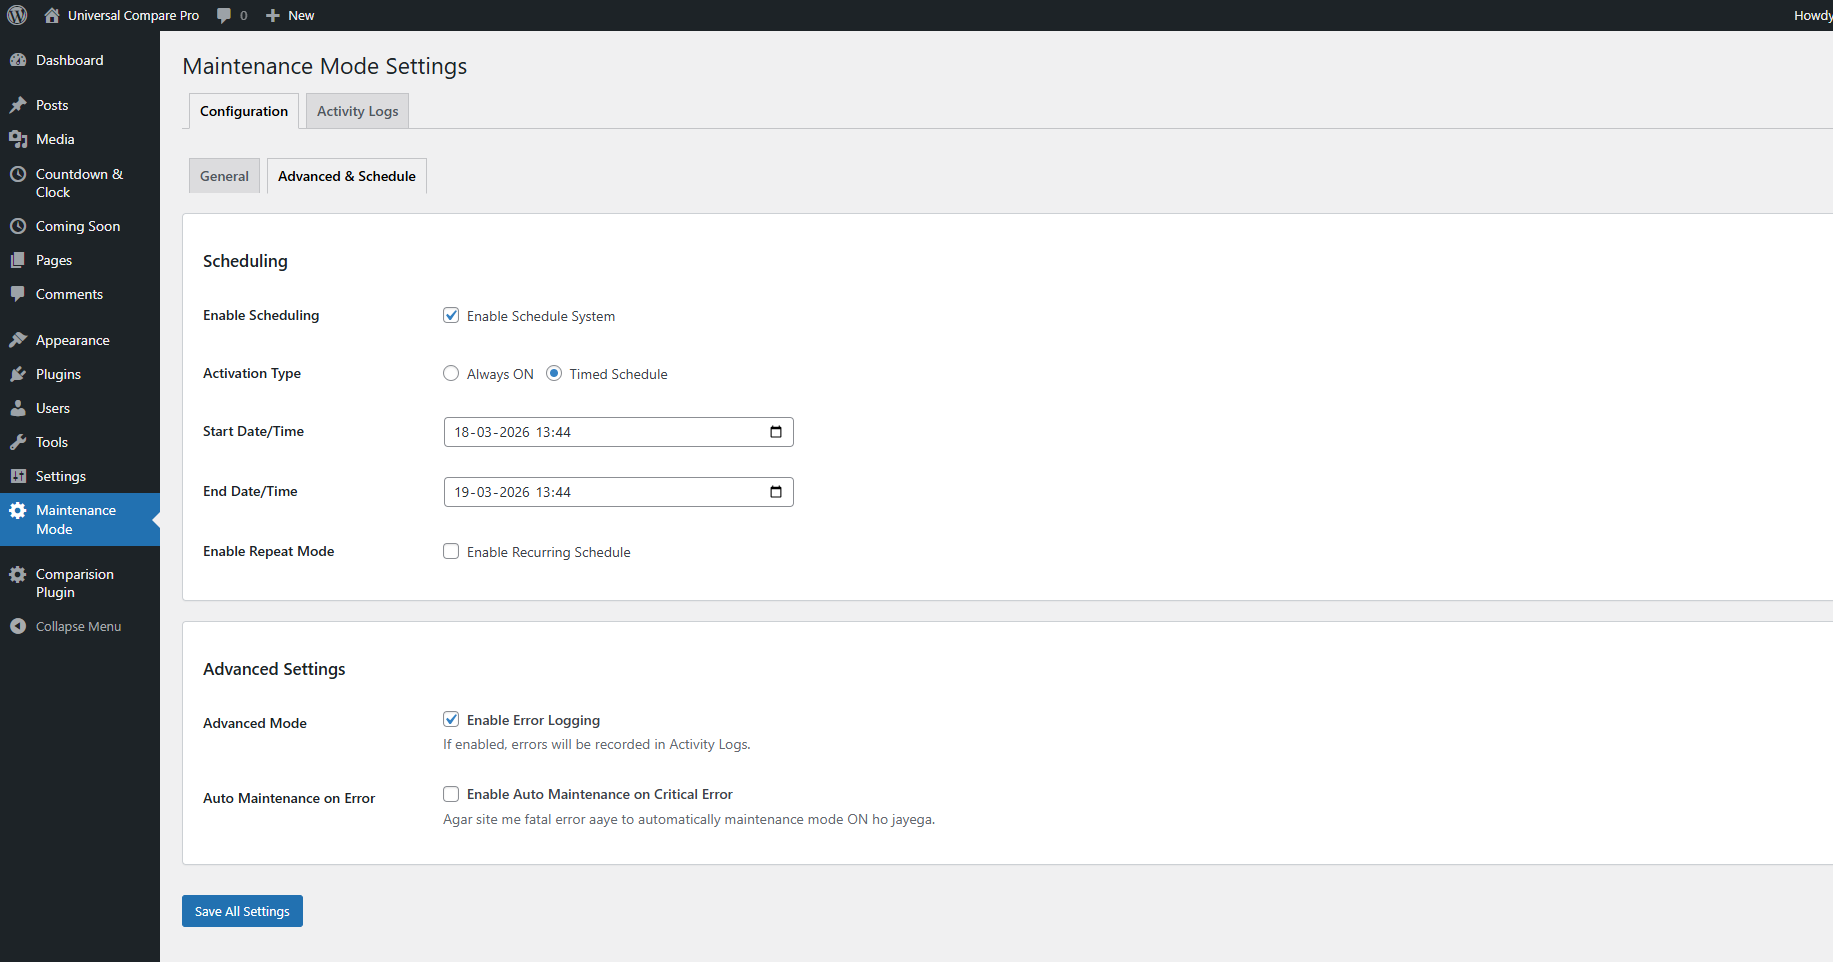Toggle the Enable Error Logging checkbox

click(451, 719)
